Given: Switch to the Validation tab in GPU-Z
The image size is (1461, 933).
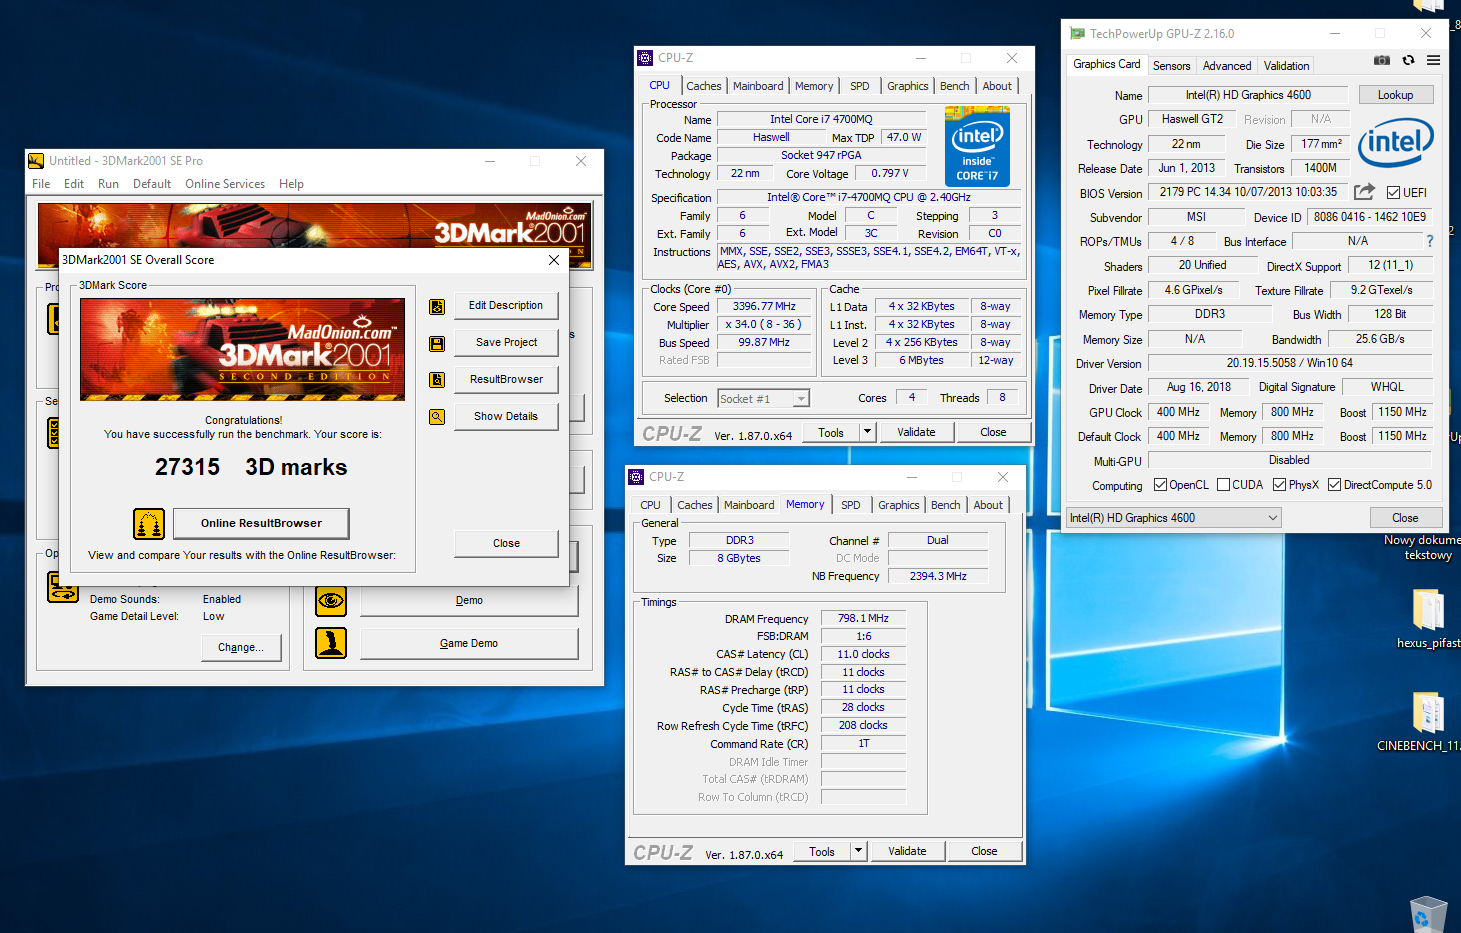Looking at the screenshot, I should tap(1286, 66).
